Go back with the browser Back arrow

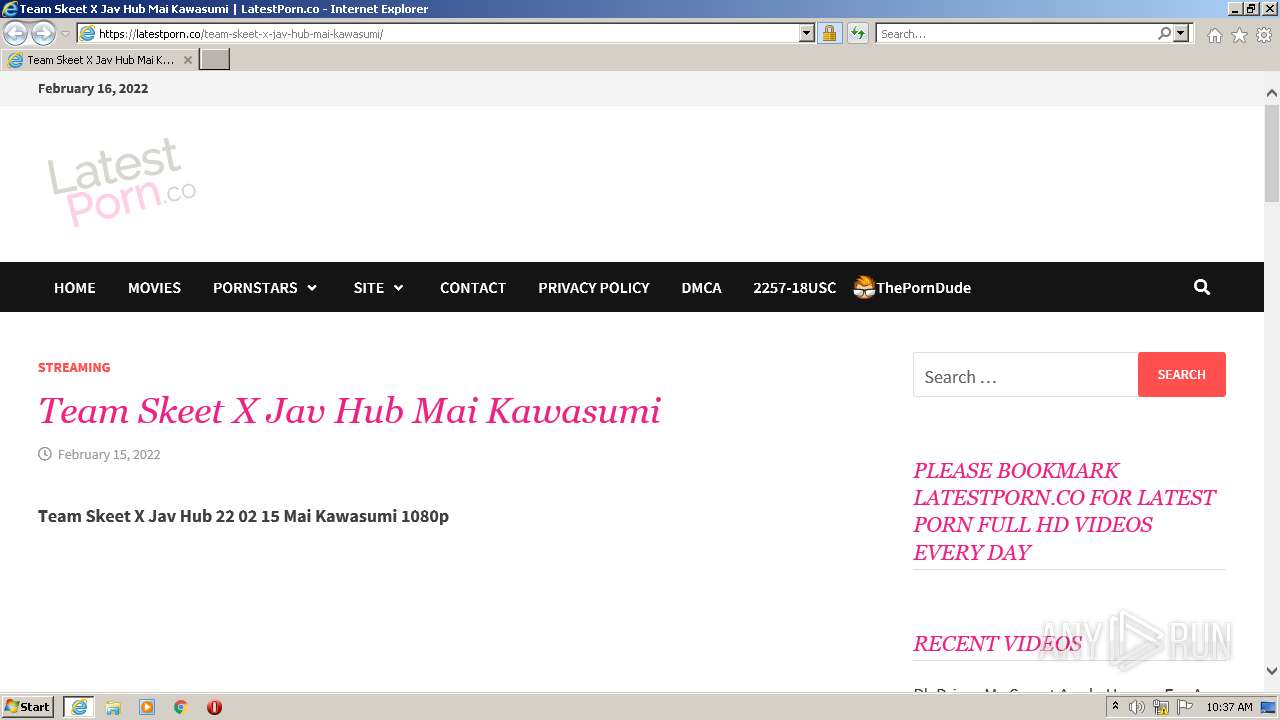(x=15, y=33)
